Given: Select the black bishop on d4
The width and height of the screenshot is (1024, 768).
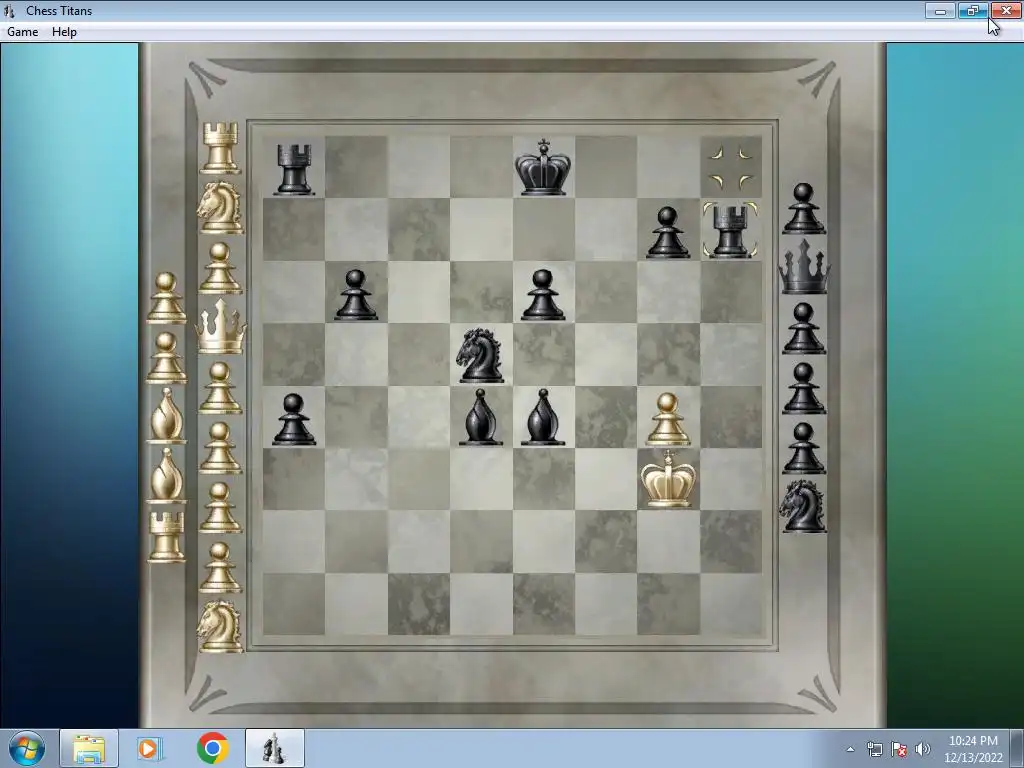Looking at the screenshot, I should (x=481, y=417).
